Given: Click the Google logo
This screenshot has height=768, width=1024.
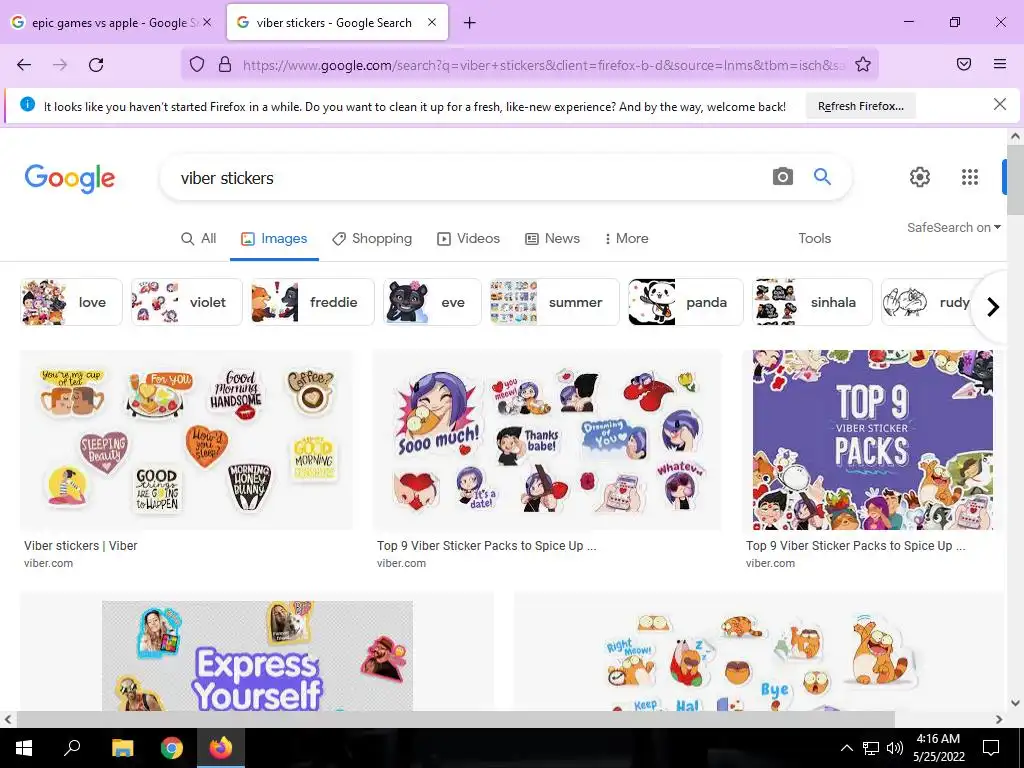Looking at the screenshot, I should (70, 178).
